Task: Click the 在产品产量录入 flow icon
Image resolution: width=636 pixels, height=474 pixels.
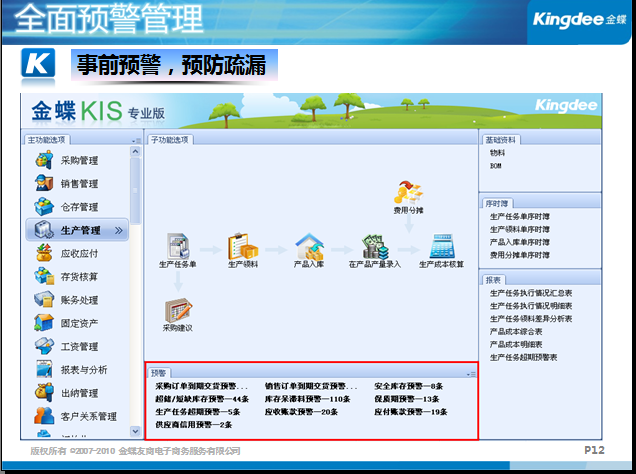Action: point(375,247)
